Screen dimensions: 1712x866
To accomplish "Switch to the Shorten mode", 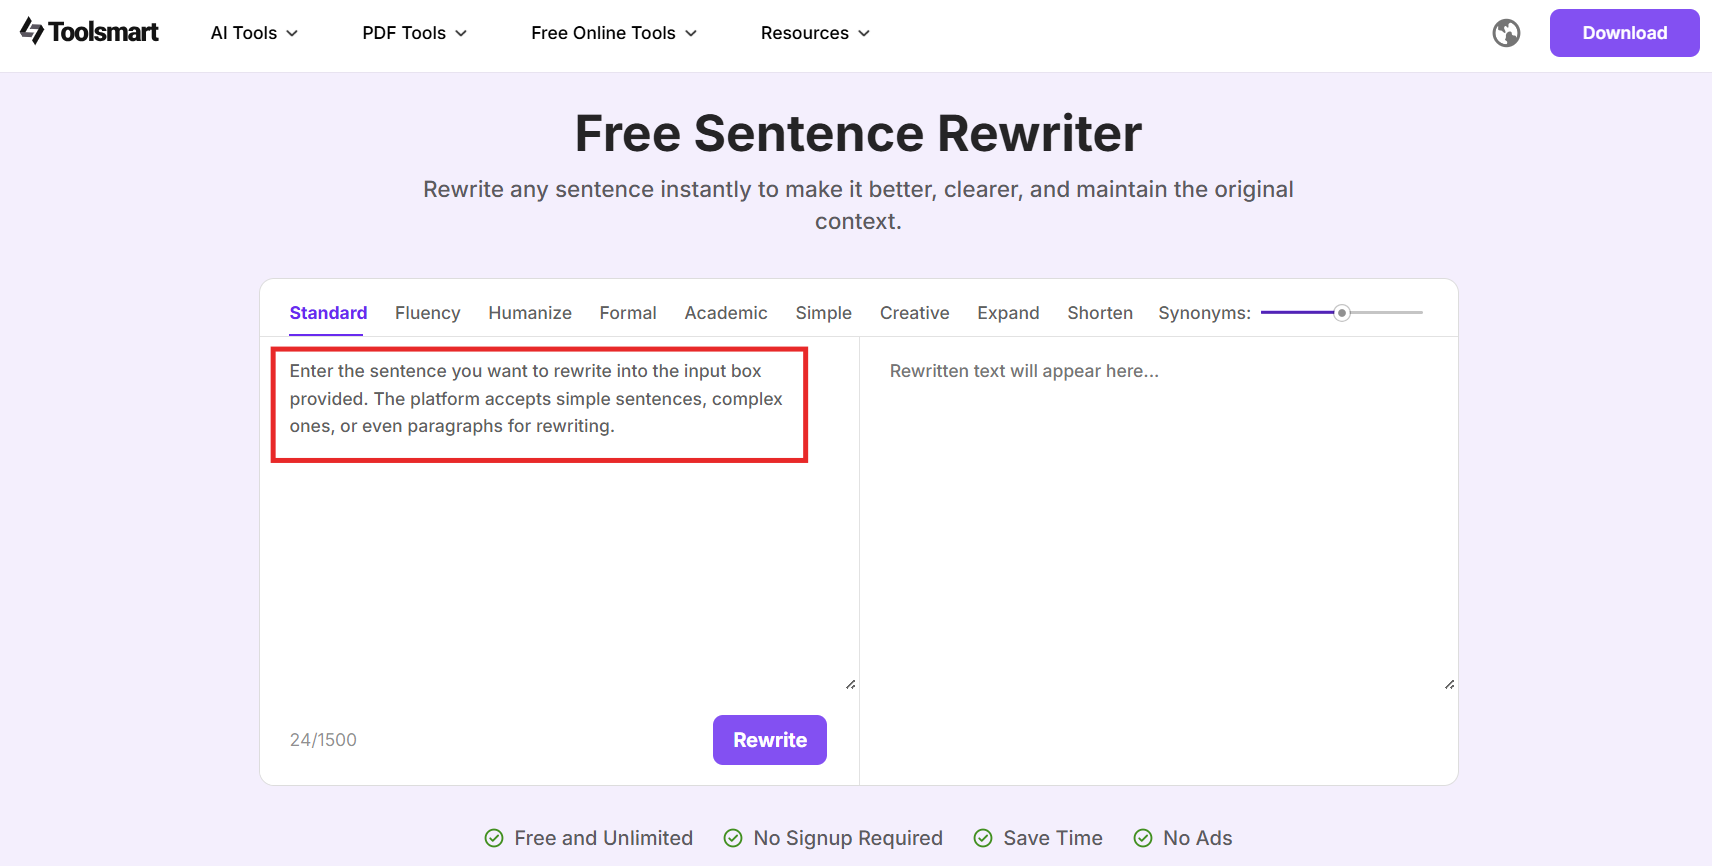I will (1100, 313).
